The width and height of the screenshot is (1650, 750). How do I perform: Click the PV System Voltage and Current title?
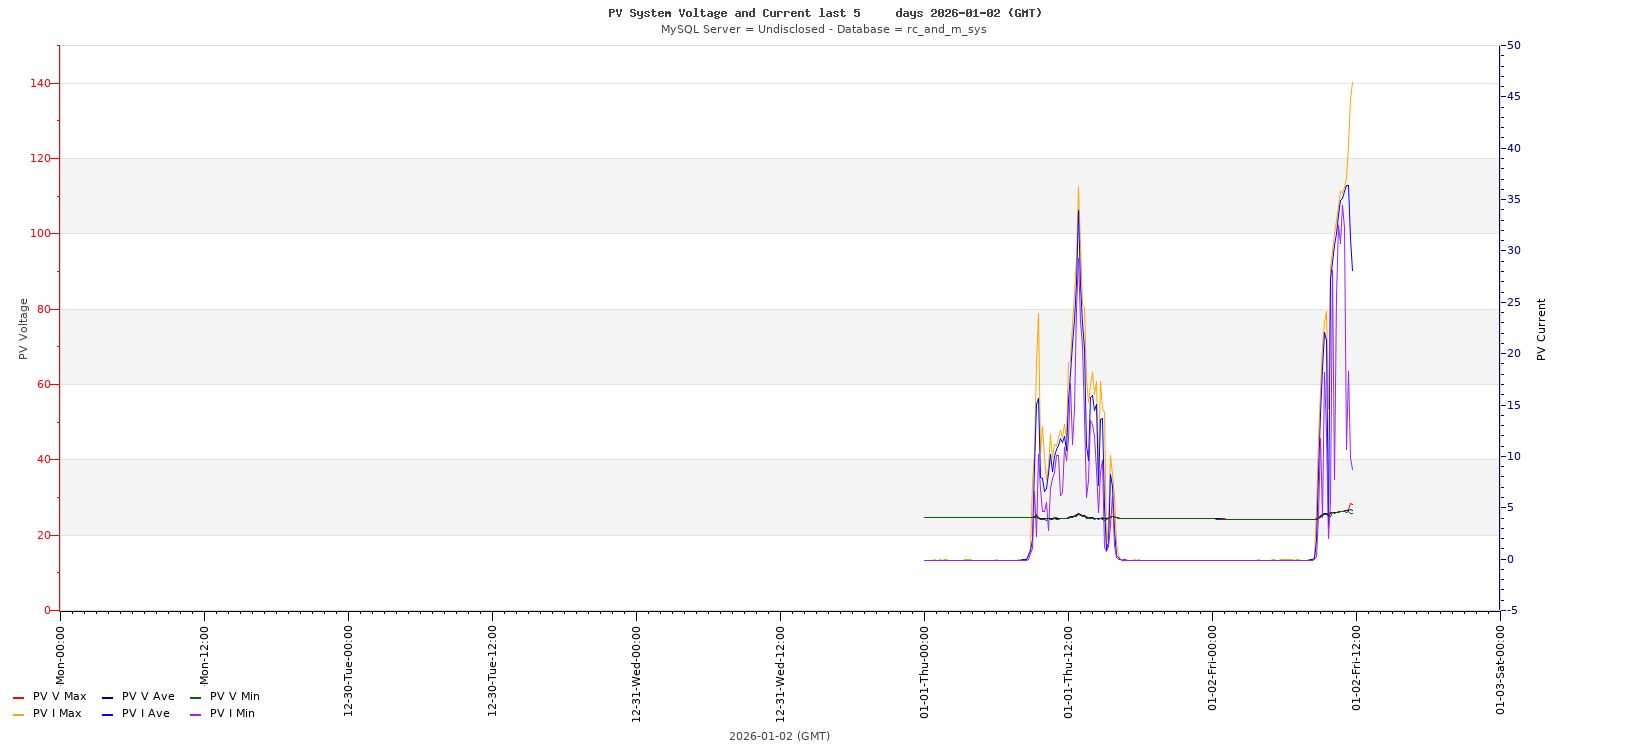824,13
